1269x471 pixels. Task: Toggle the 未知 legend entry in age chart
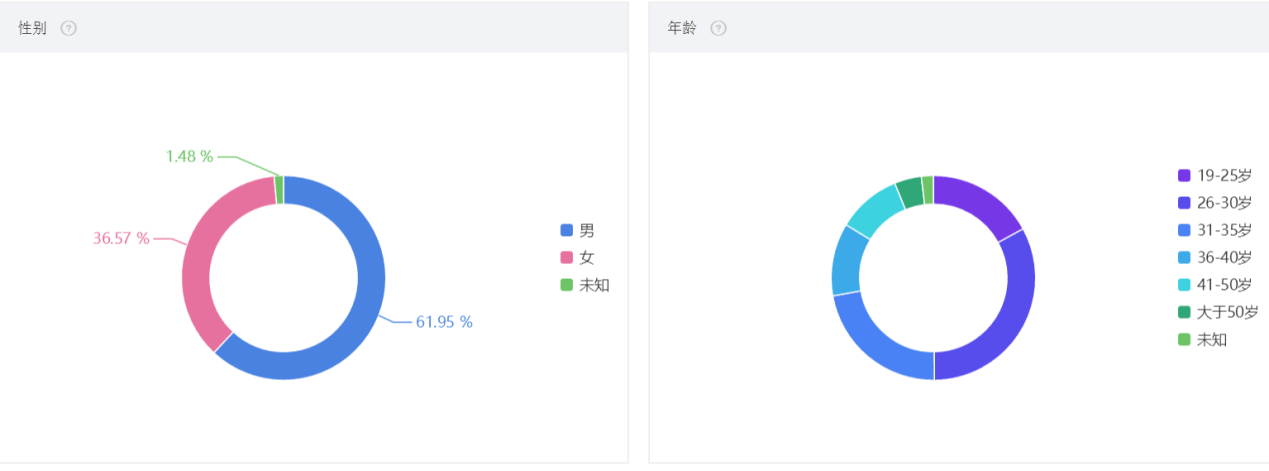pos(1203,339)
